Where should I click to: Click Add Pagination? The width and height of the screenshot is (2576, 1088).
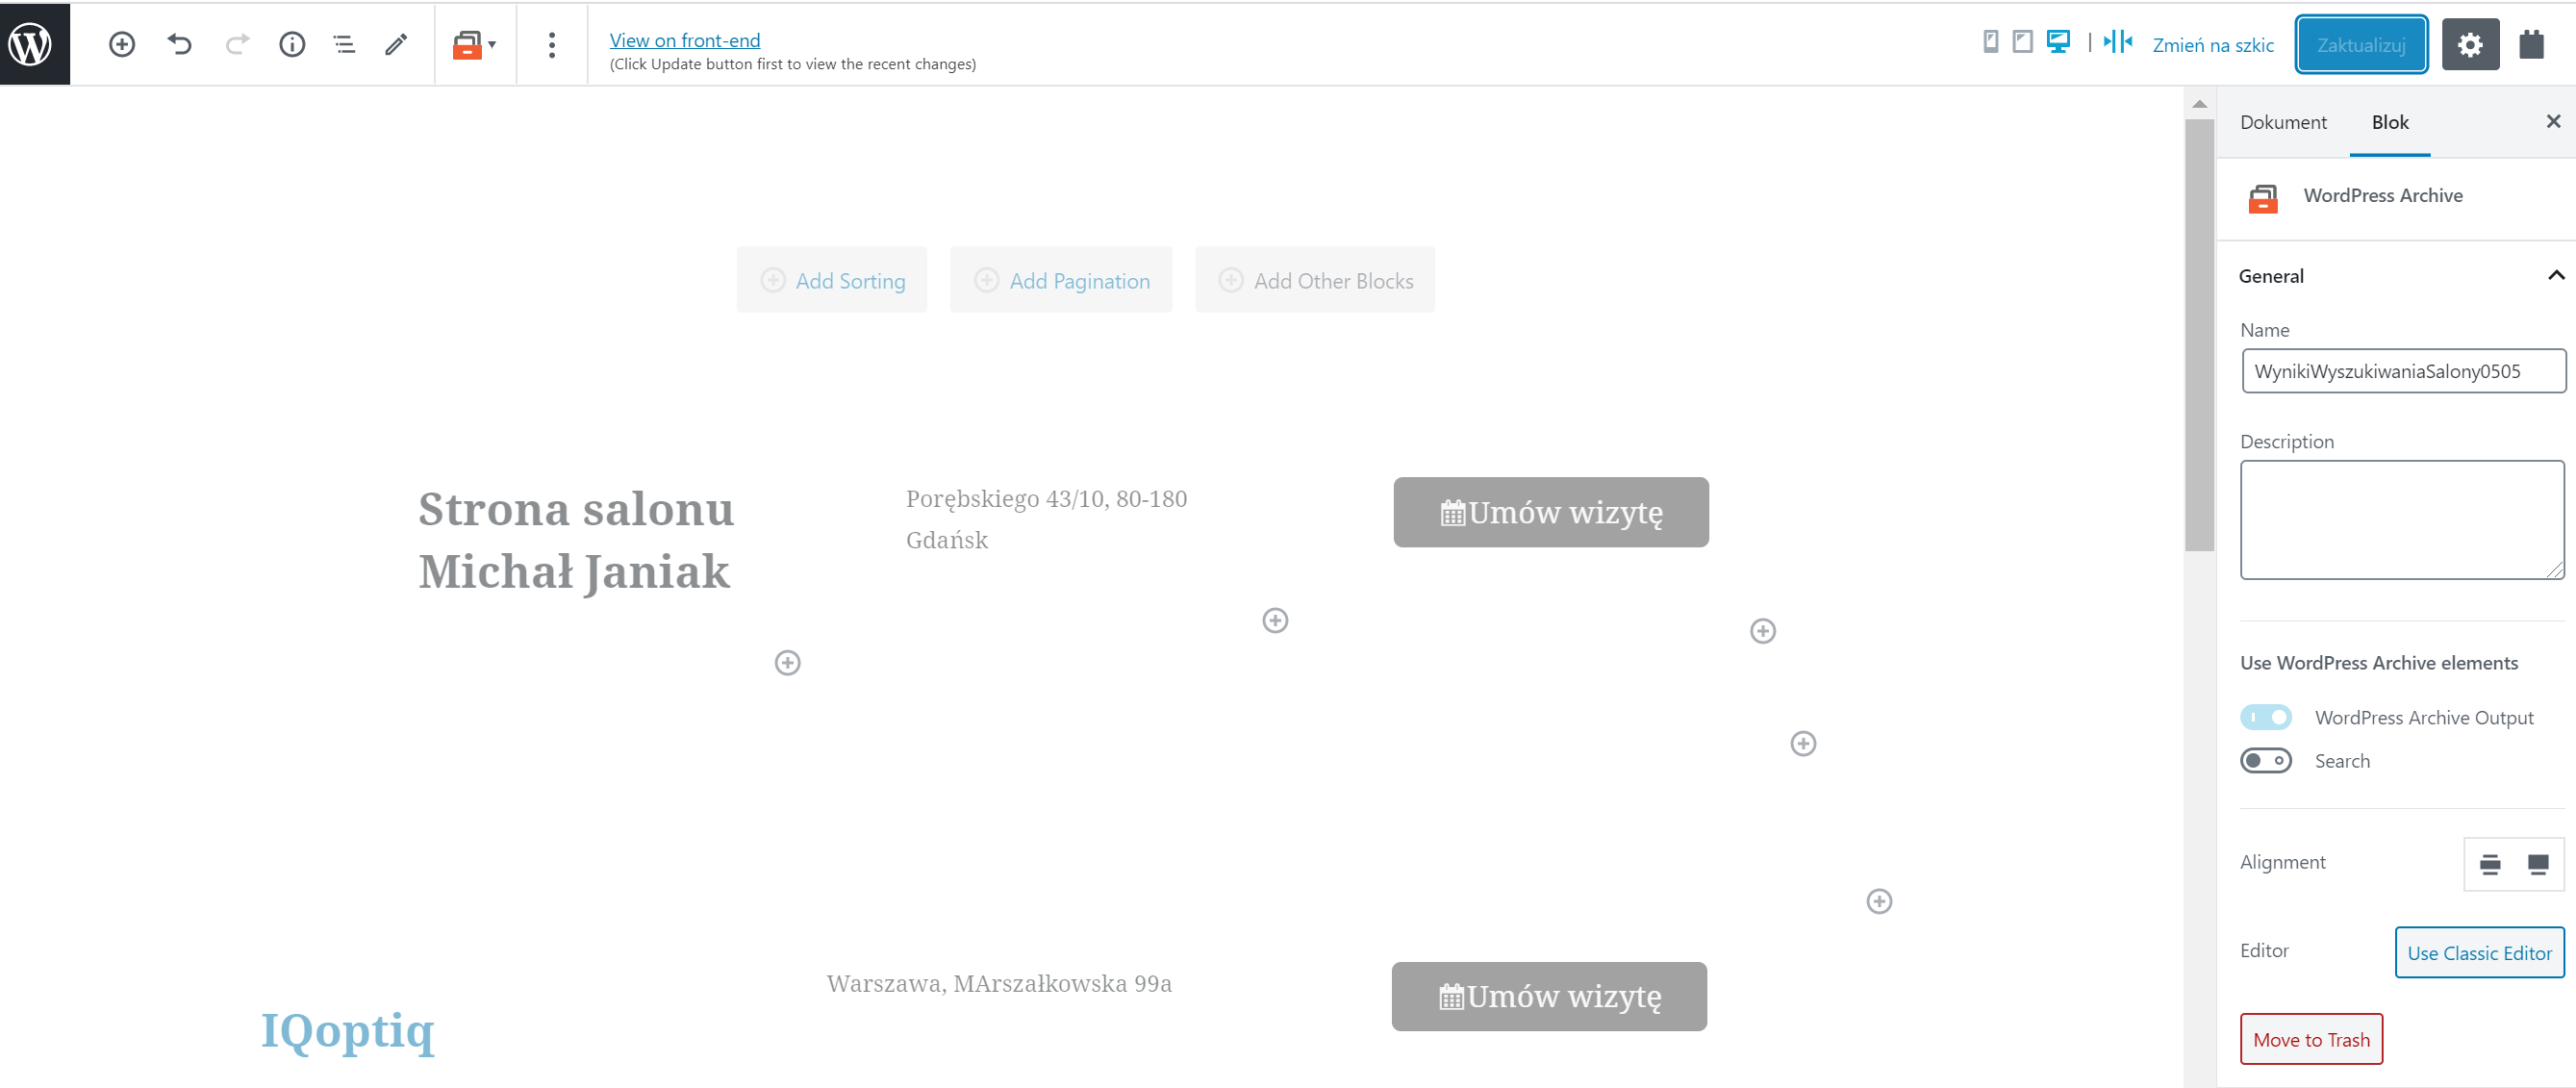coord(1061,281)
